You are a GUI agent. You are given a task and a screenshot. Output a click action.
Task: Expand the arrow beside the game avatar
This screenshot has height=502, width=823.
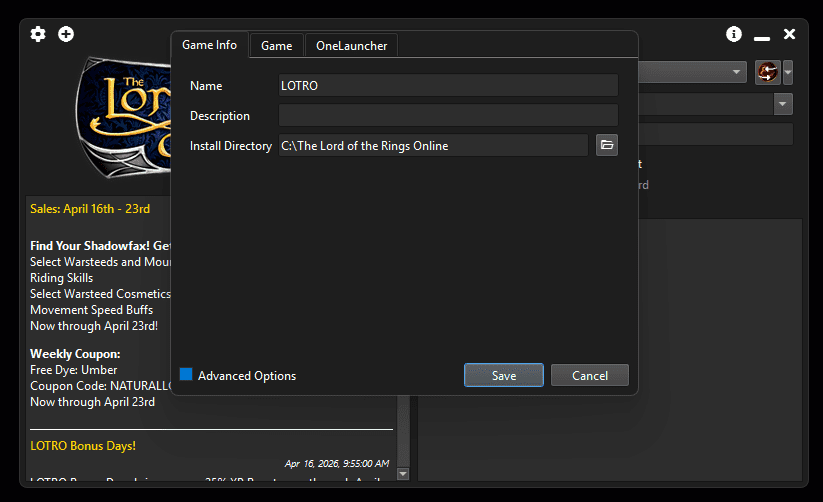(x=788, y=72)
